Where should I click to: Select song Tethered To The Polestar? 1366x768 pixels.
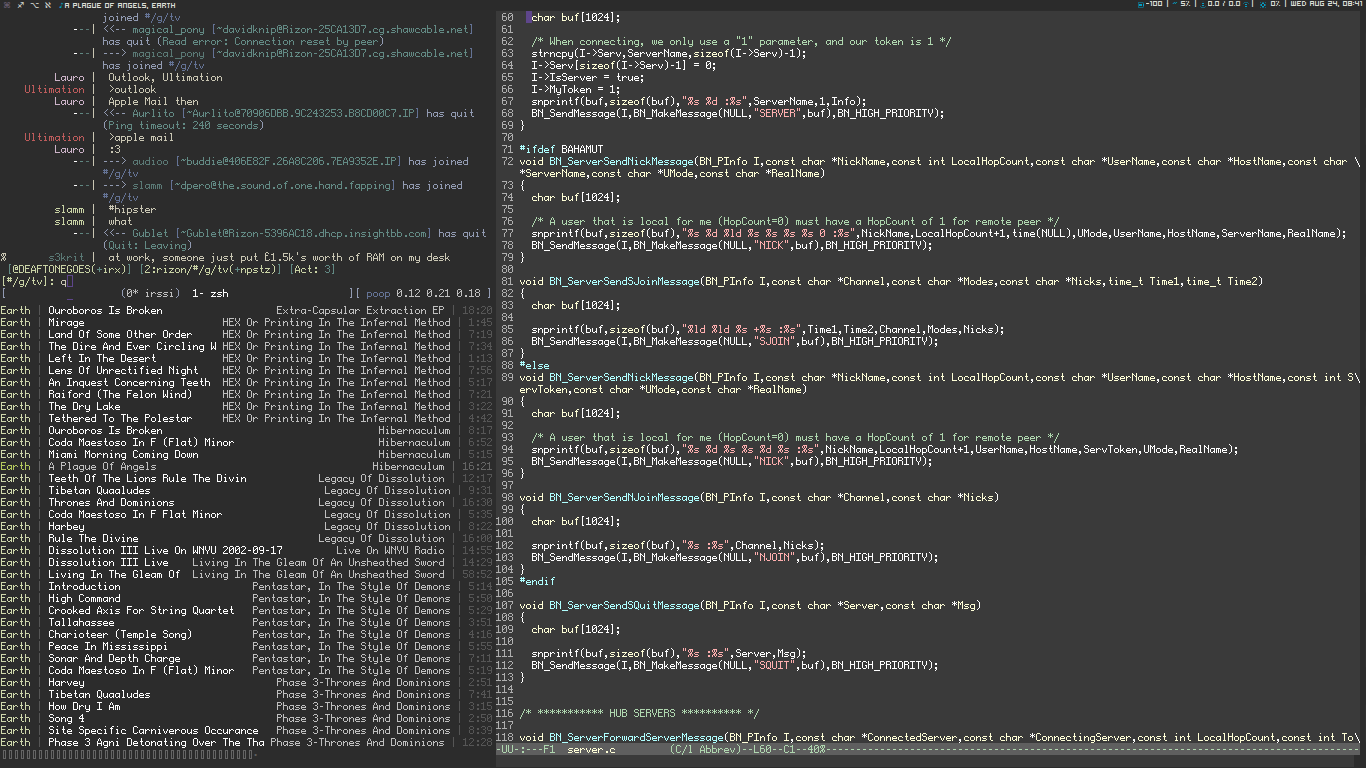coord(246,419)
